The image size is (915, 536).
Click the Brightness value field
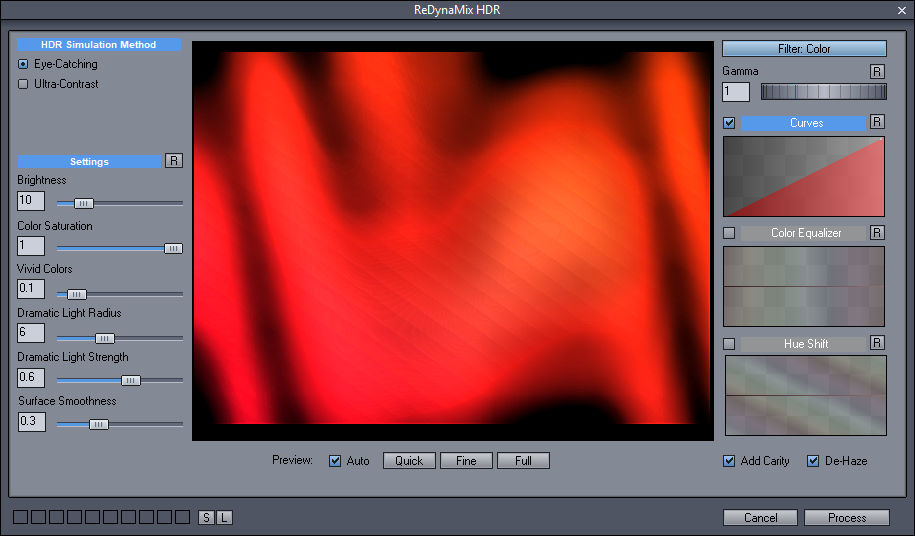pyautogui.click(x=31, y=200)
